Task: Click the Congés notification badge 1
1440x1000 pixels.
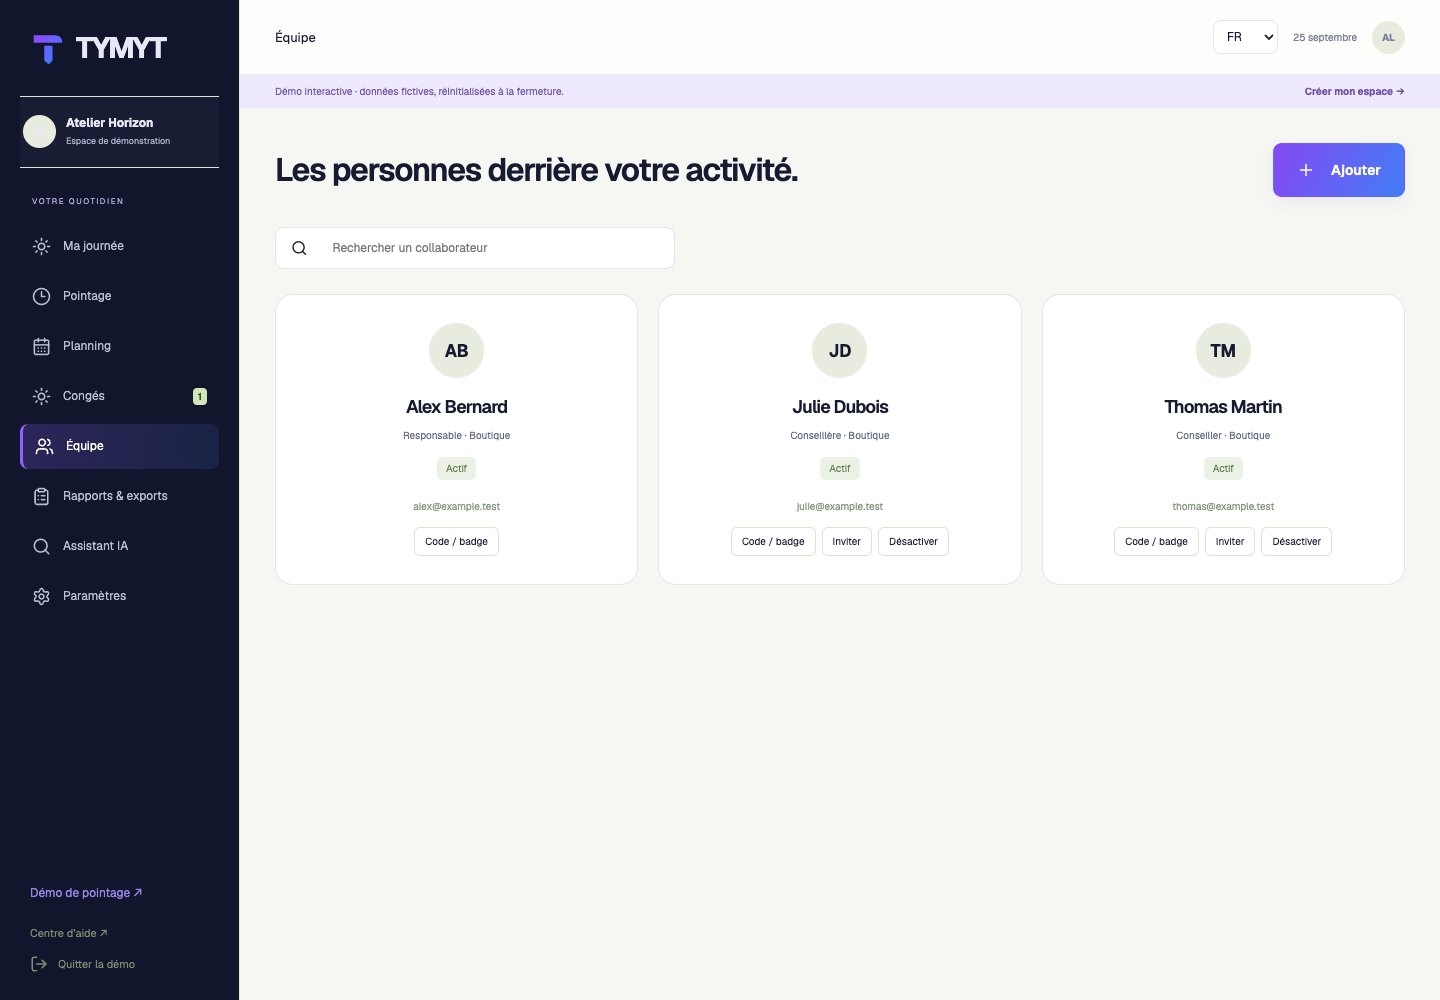Action: 200,396
